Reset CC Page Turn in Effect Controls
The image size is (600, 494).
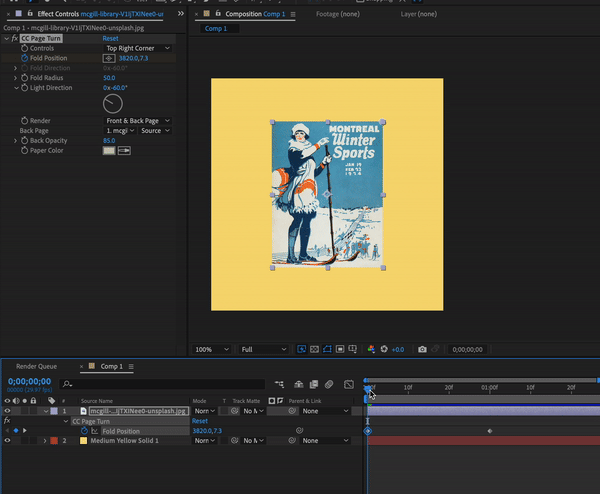110,38
